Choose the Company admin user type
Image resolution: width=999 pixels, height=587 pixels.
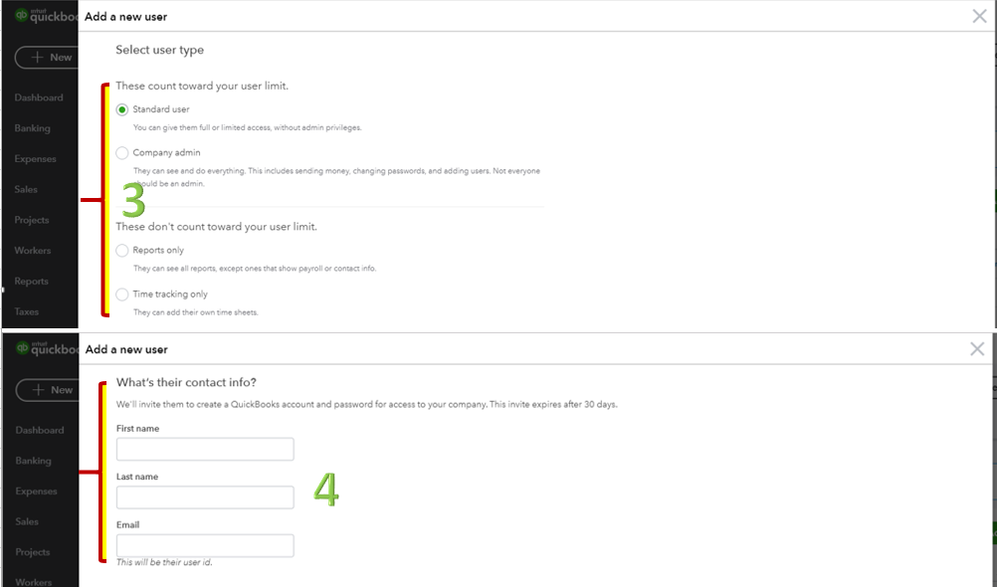[x=122, y=153]
